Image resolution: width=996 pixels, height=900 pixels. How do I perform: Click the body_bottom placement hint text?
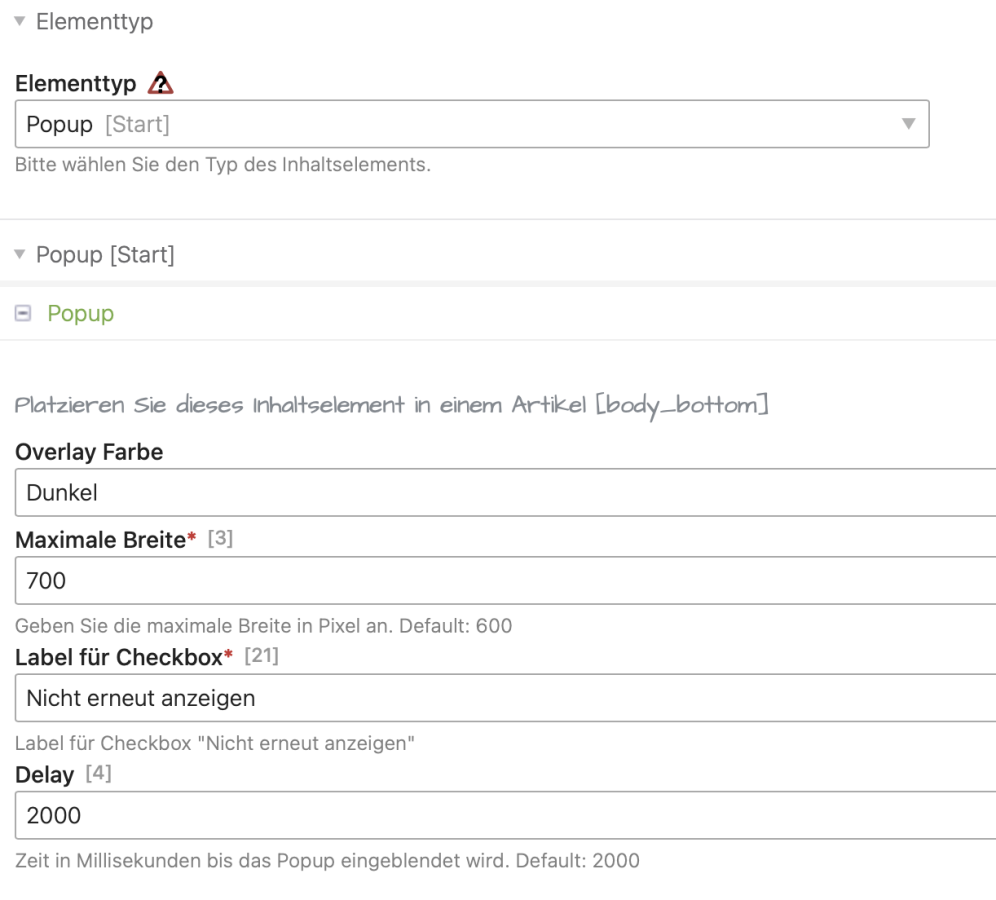(x=392, y=408)
